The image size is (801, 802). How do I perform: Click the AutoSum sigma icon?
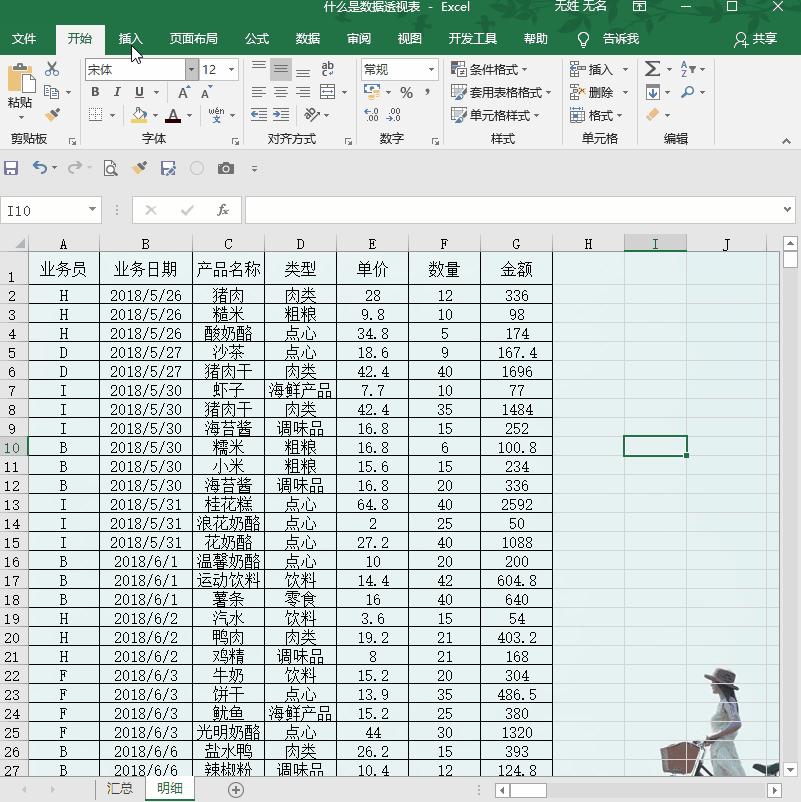click(652, 68)
